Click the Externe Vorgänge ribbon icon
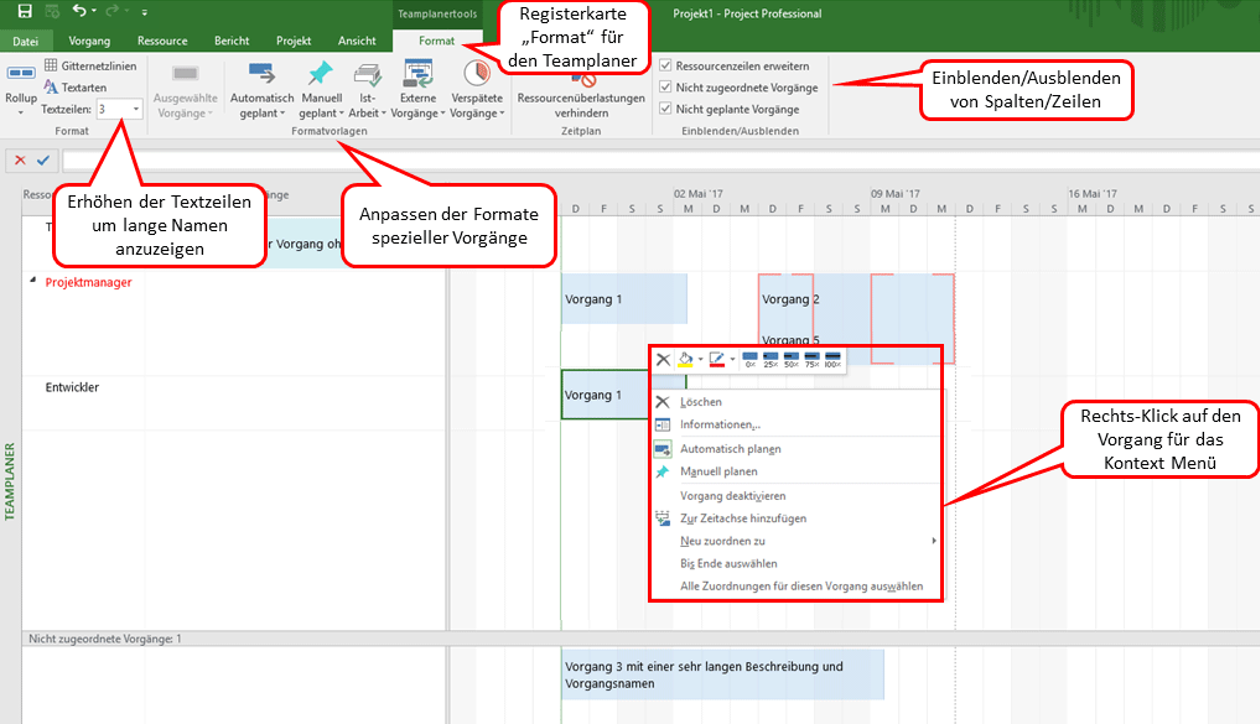Viewport: 1260px width, 724px height. 417,75
